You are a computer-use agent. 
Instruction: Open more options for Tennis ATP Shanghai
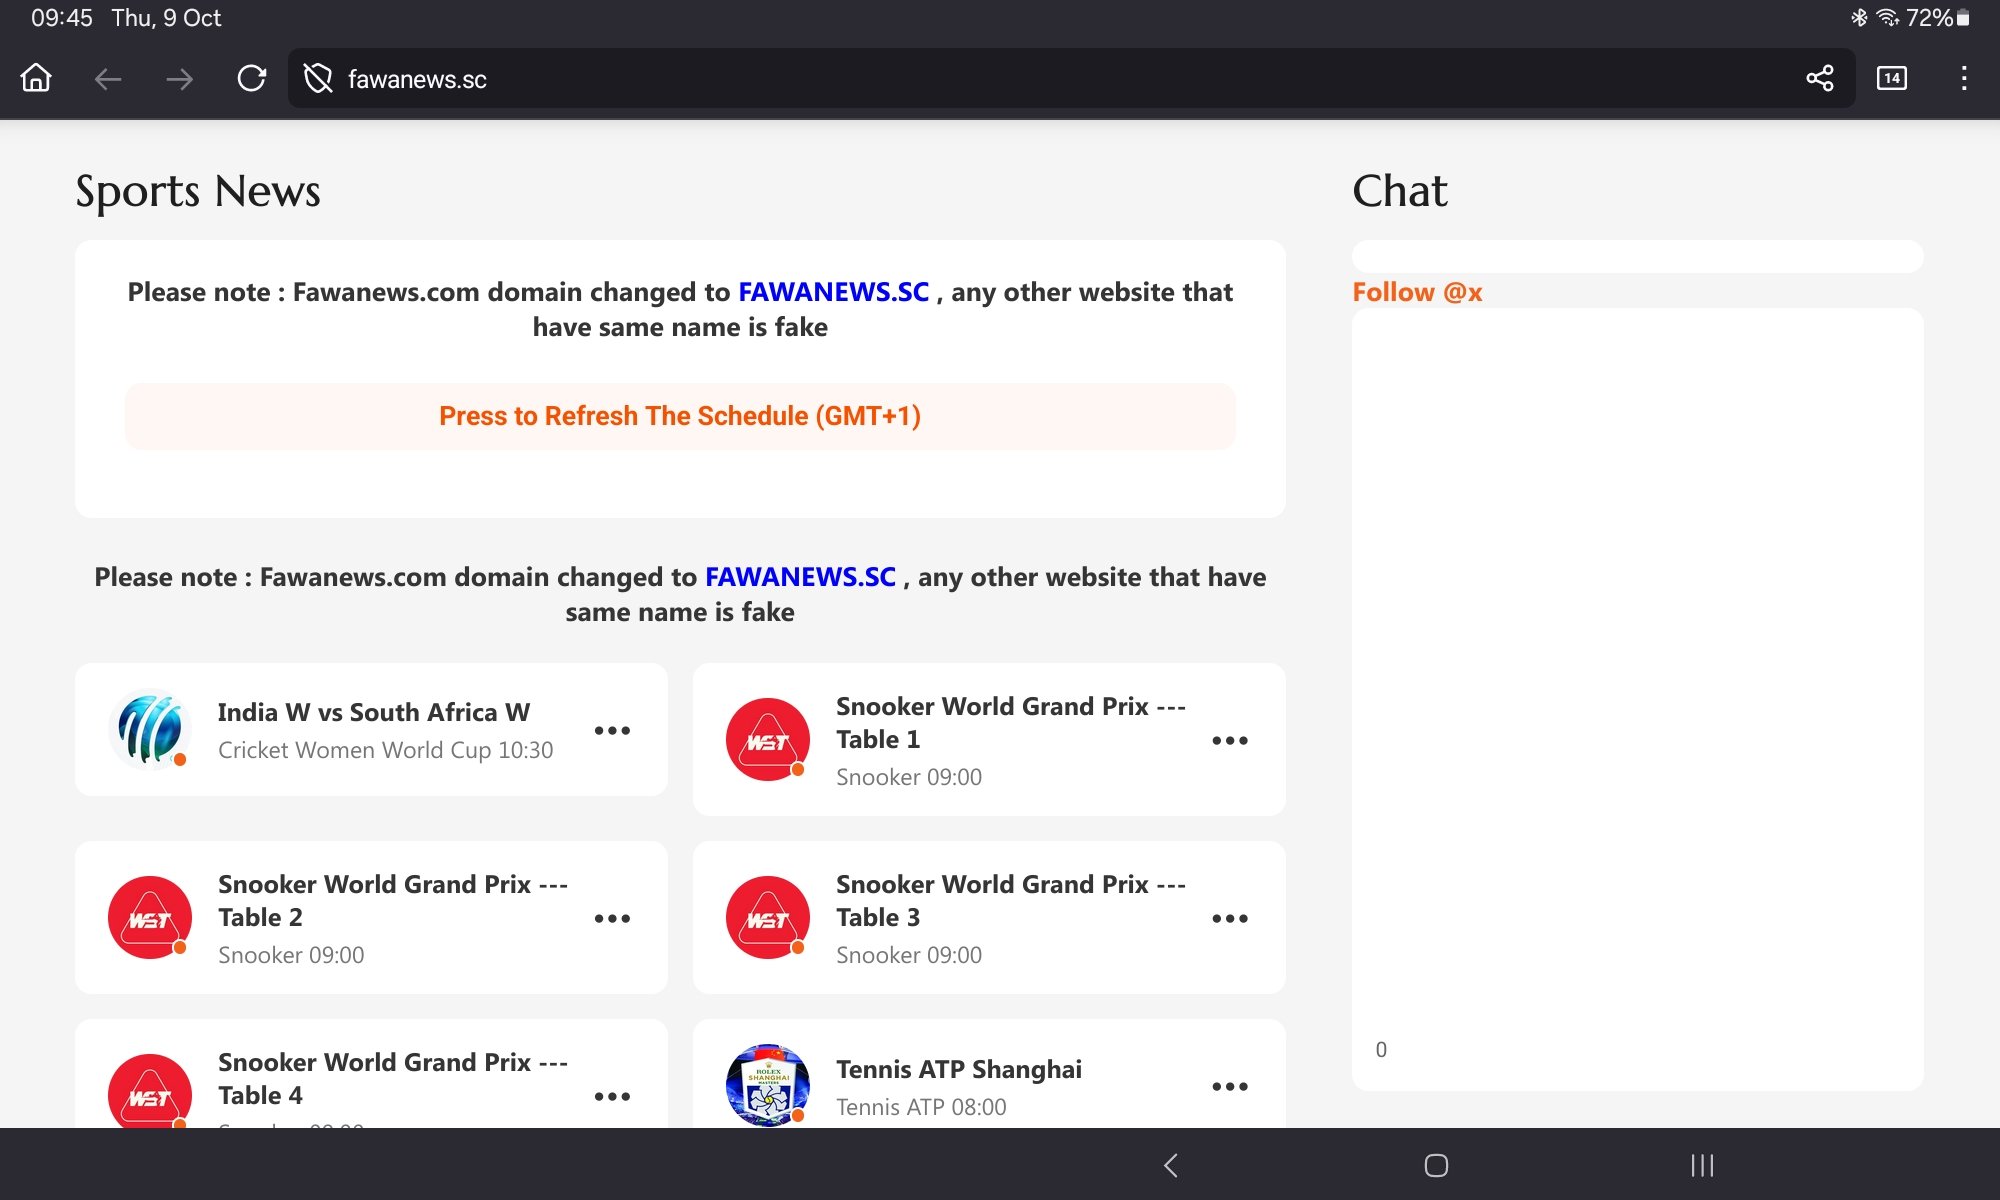point(1229,1087)
